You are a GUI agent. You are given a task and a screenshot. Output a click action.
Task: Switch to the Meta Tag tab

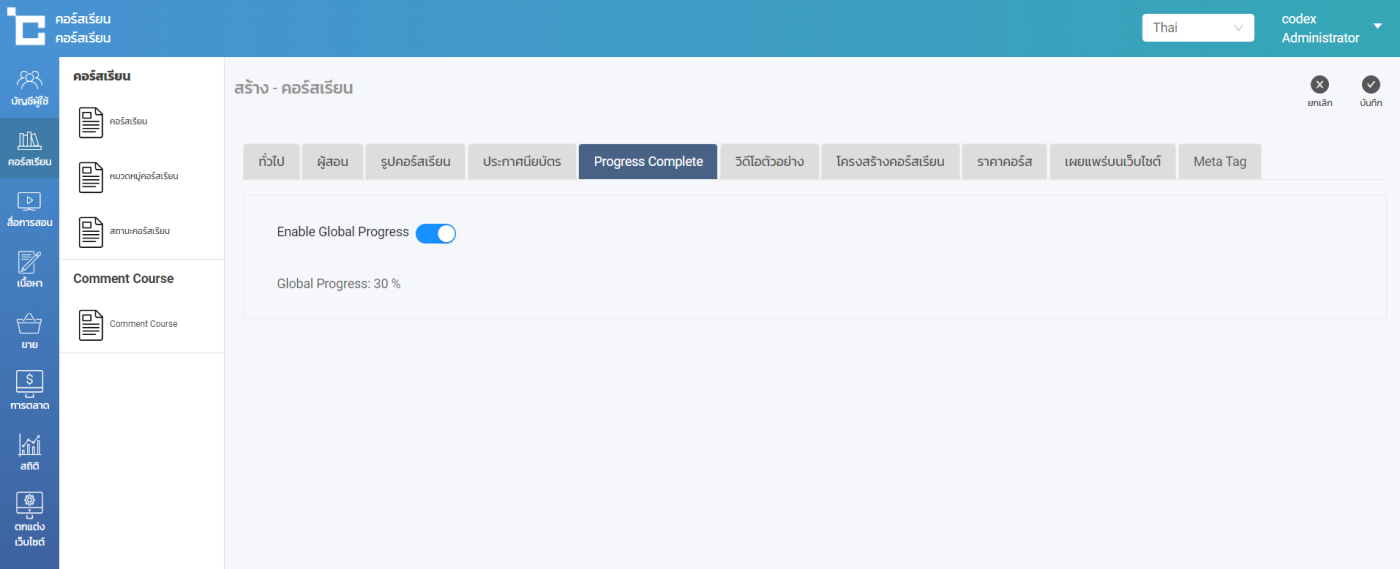(1219, 162)
